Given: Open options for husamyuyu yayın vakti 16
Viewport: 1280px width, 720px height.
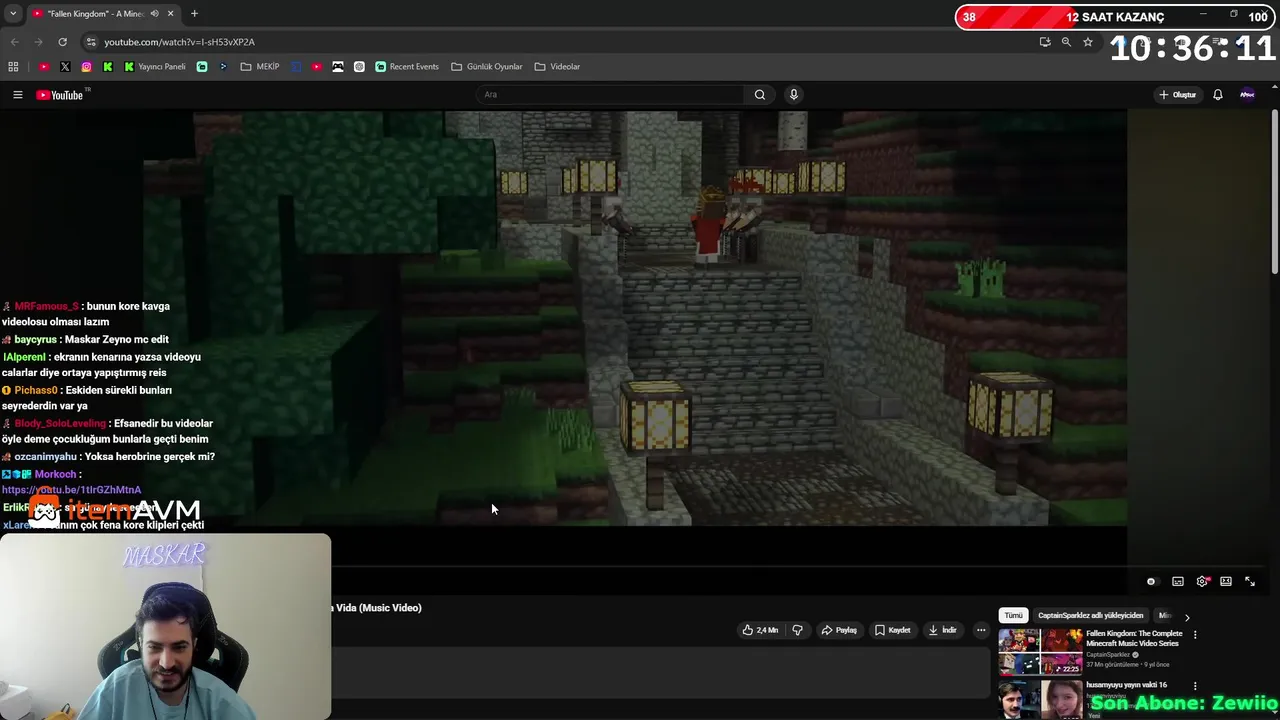Looking at the screenshot, I should point(1195,686).
